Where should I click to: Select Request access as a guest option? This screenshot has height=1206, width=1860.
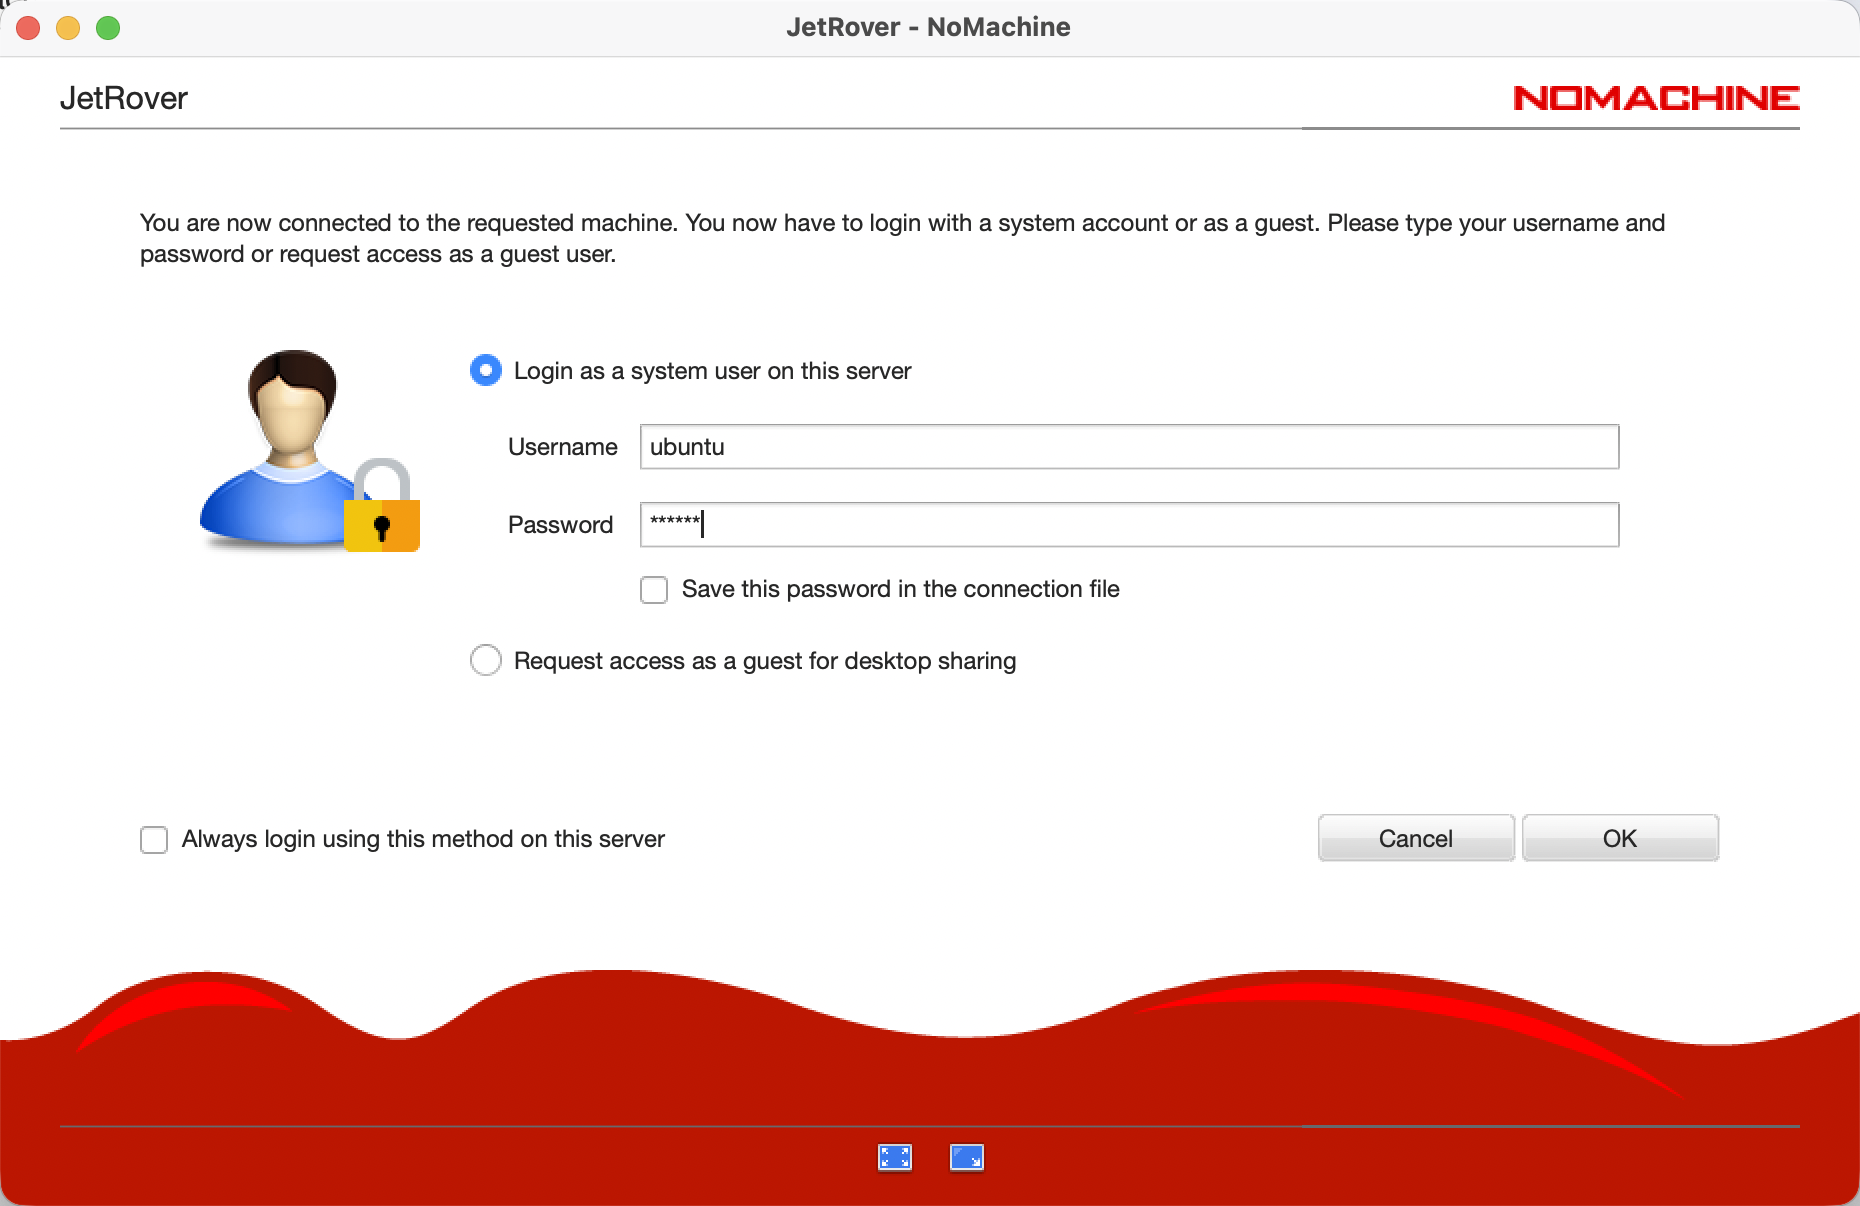[486, 660]
